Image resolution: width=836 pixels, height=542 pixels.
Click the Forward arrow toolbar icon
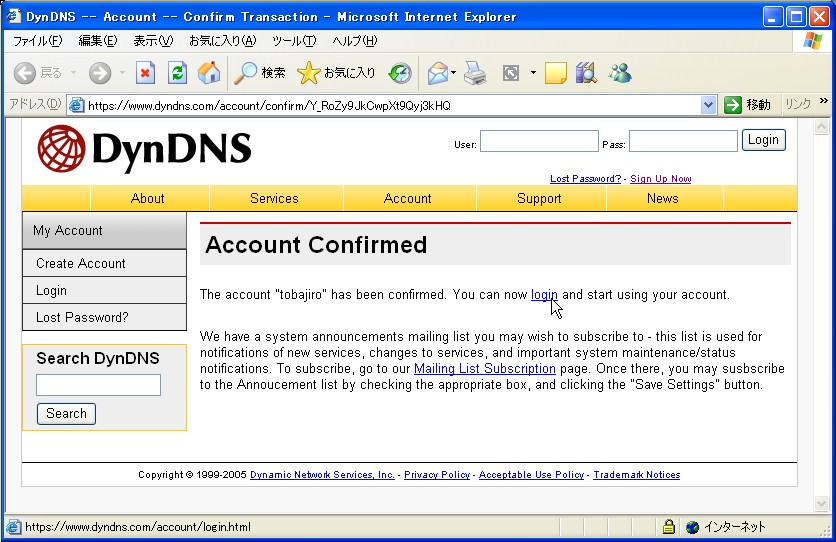tap(100, 73)
